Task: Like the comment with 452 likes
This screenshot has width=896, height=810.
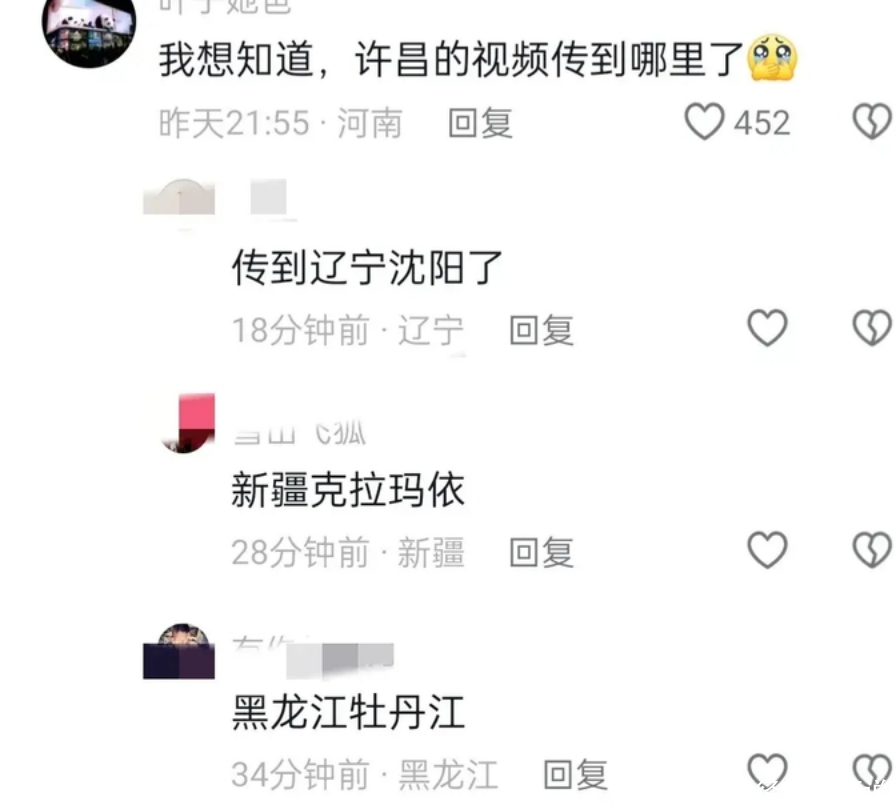Action: (704, 121)
